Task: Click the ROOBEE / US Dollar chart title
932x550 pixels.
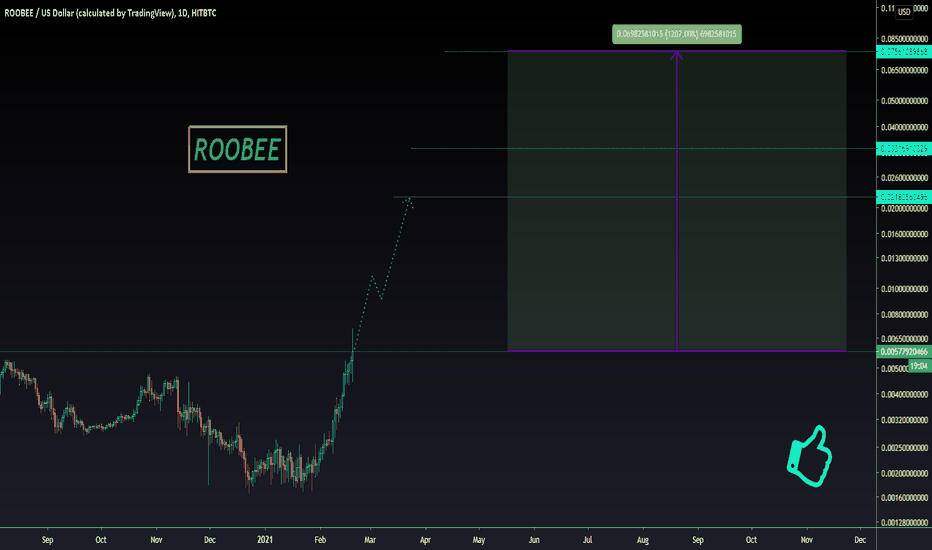Action: [x=111, y=12]
